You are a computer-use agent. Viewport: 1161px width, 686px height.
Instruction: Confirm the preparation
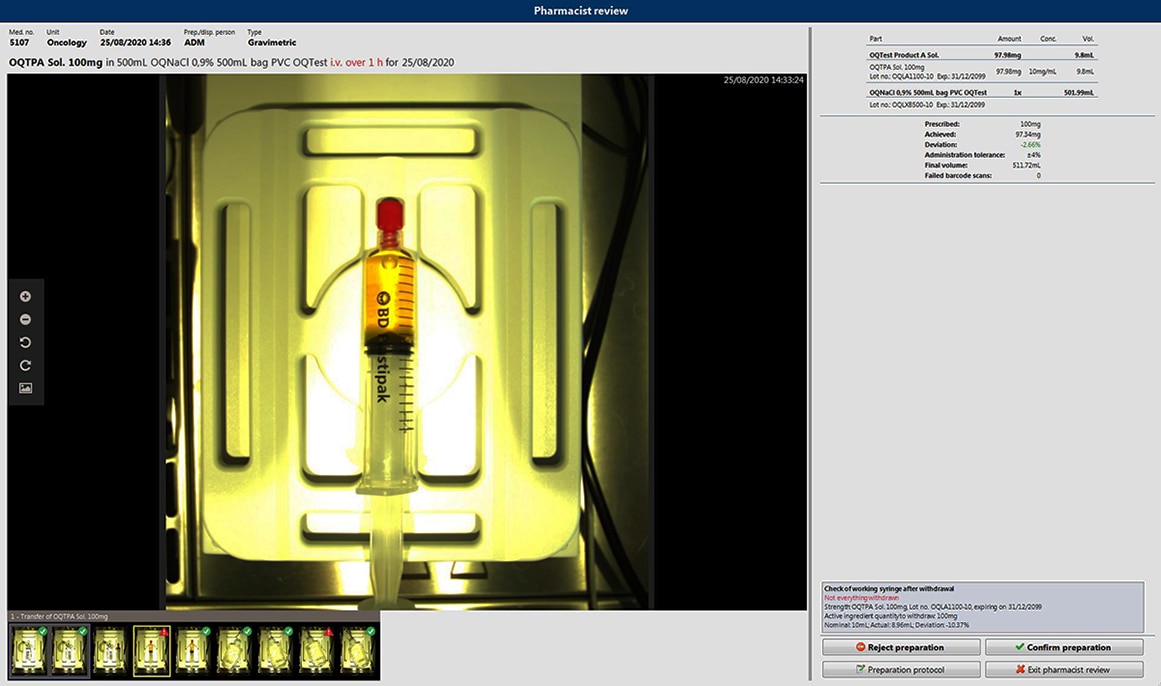pos(1063,648)
